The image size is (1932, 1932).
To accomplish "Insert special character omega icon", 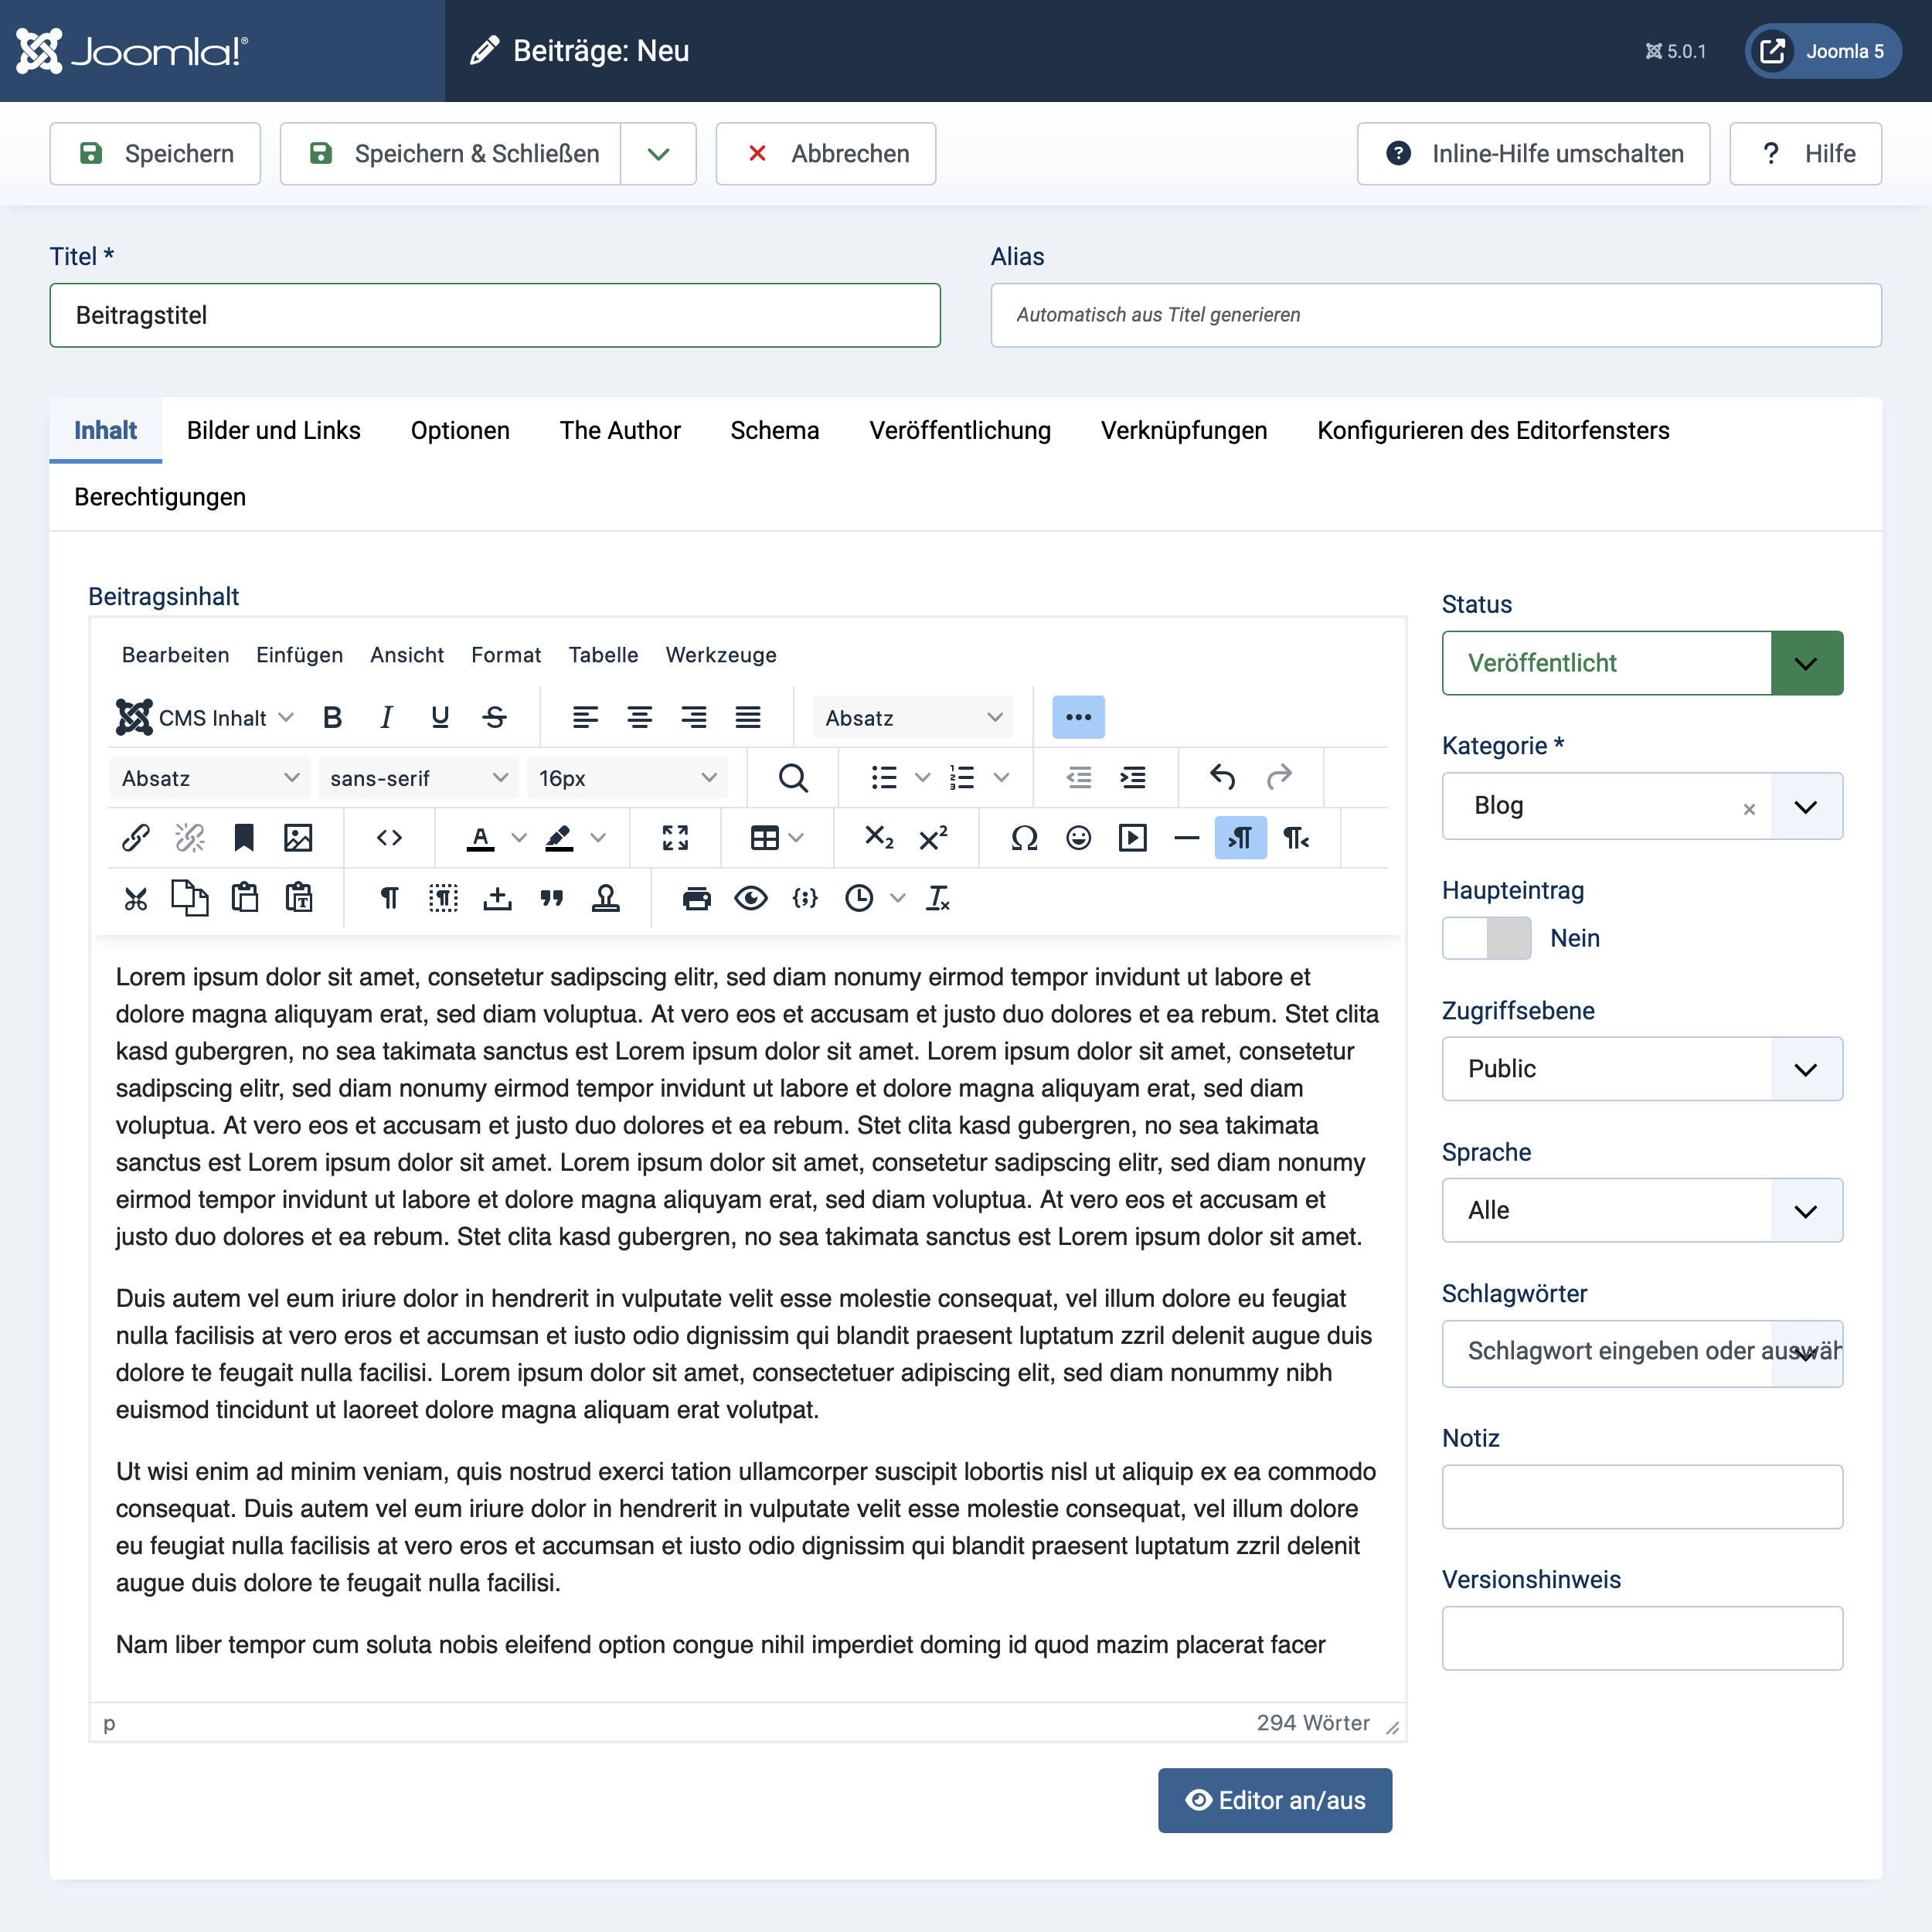I will tap(1024, 837).
